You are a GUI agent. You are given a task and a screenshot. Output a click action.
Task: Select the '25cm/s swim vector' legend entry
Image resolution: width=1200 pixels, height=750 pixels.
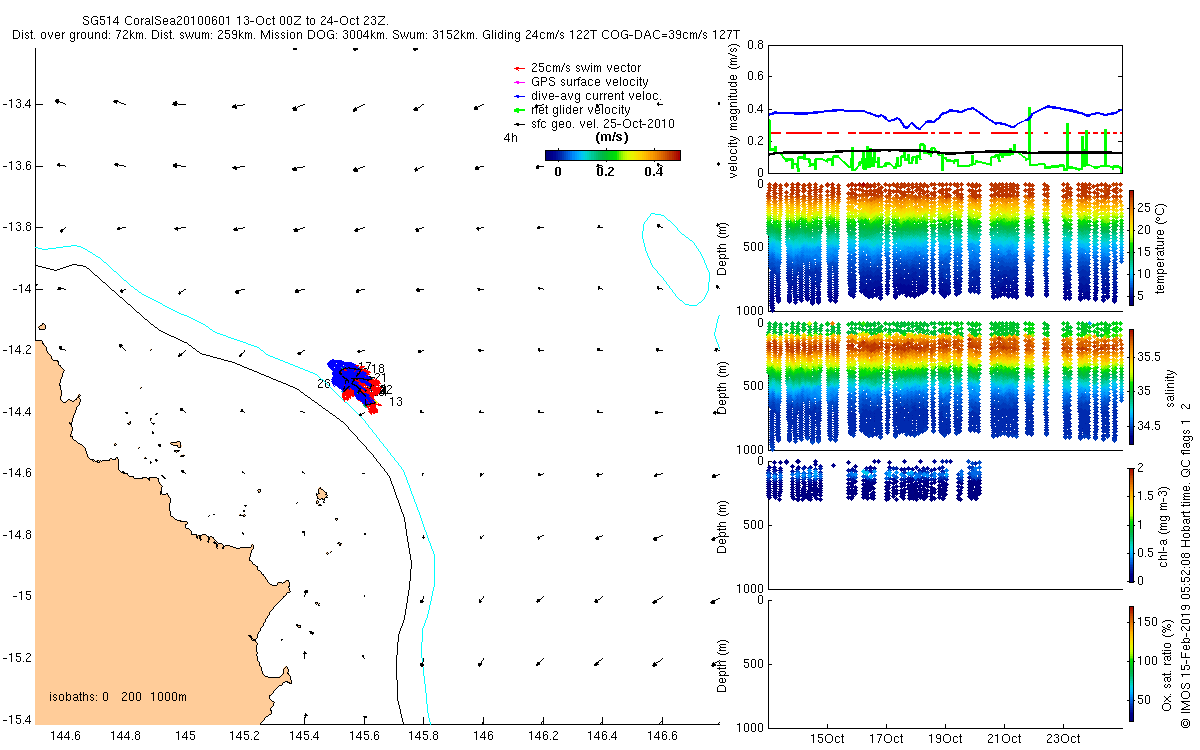(x=577, y=68)
